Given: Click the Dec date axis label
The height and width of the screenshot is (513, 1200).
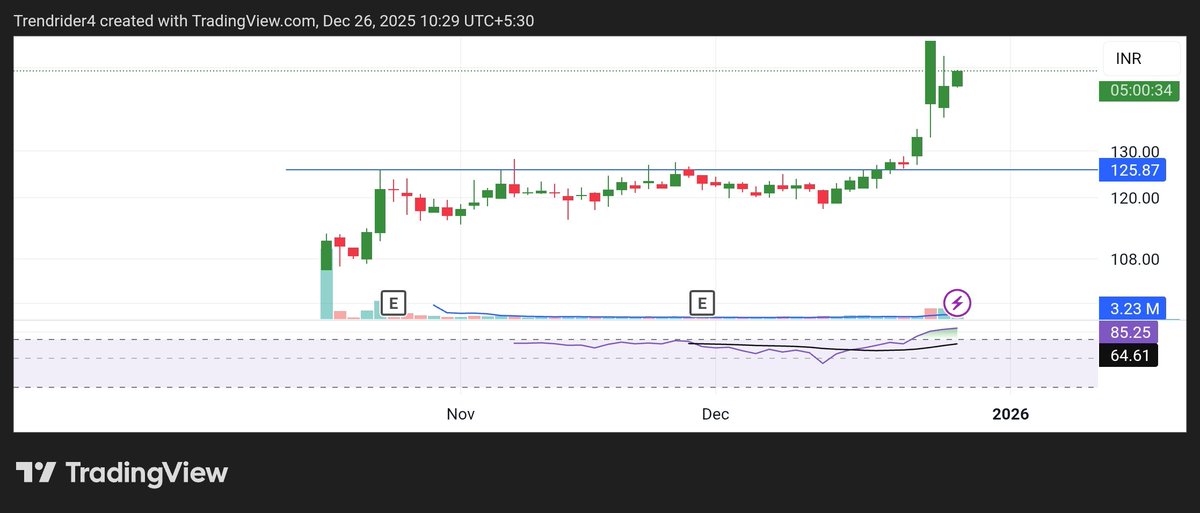Looking at the screenshot, I should pyautogui.click(x=715, y=413).
